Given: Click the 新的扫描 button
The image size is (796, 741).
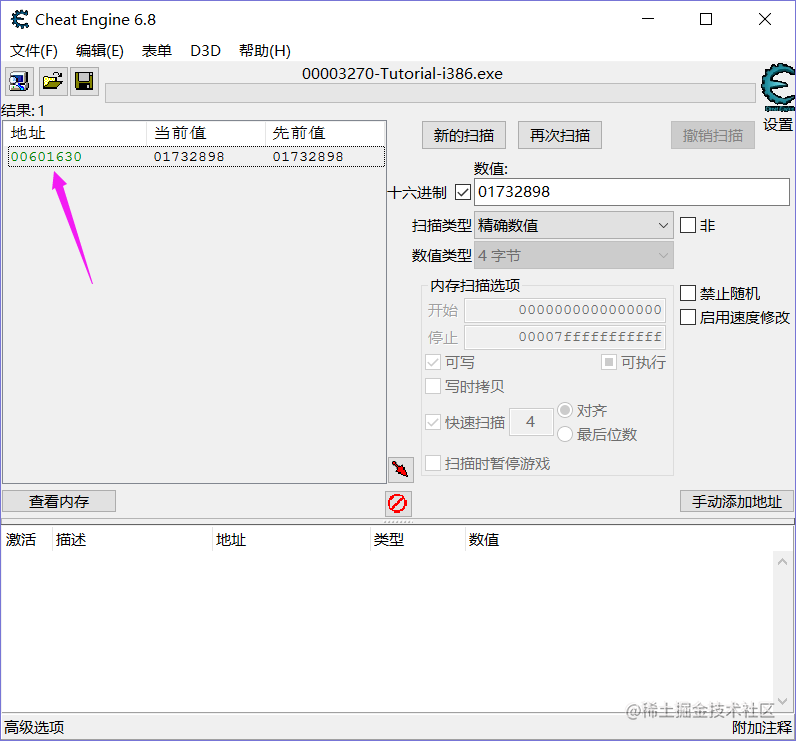Looking at the screenshot, I should 463,136.
